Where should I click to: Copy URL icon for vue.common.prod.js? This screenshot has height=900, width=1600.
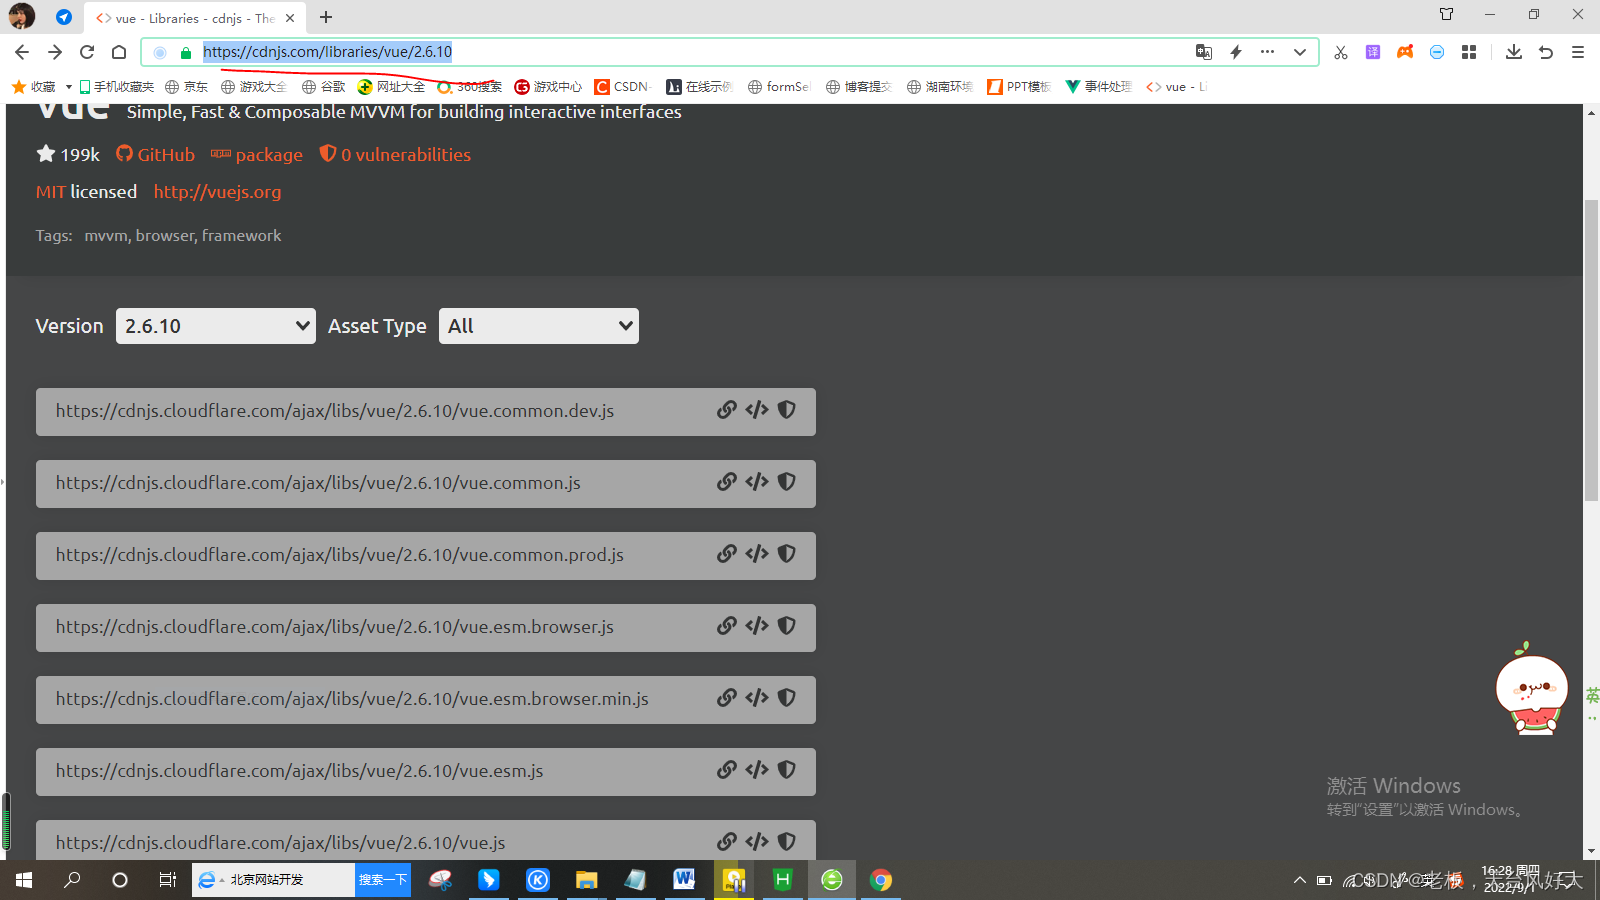[x=727, y=554]
